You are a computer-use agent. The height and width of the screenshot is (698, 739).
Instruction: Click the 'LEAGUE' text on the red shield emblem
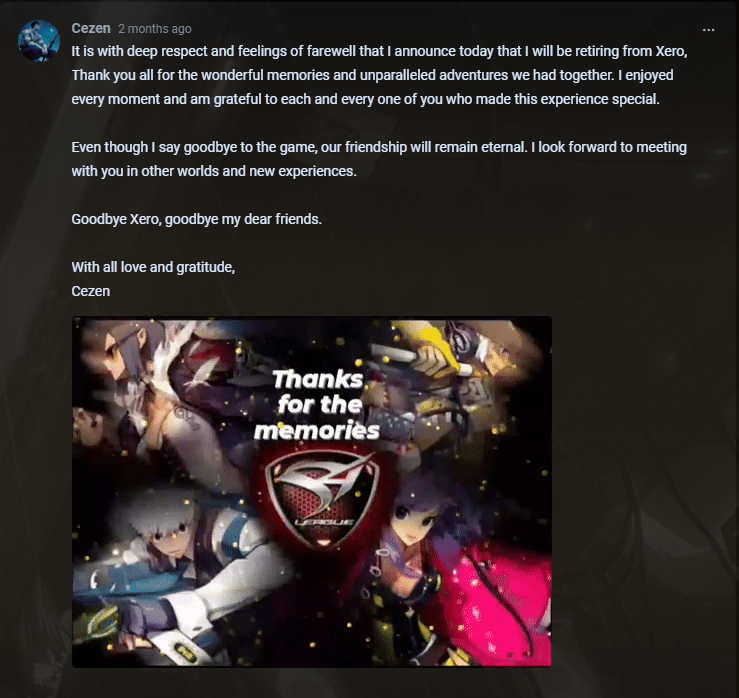pos(325,522)
